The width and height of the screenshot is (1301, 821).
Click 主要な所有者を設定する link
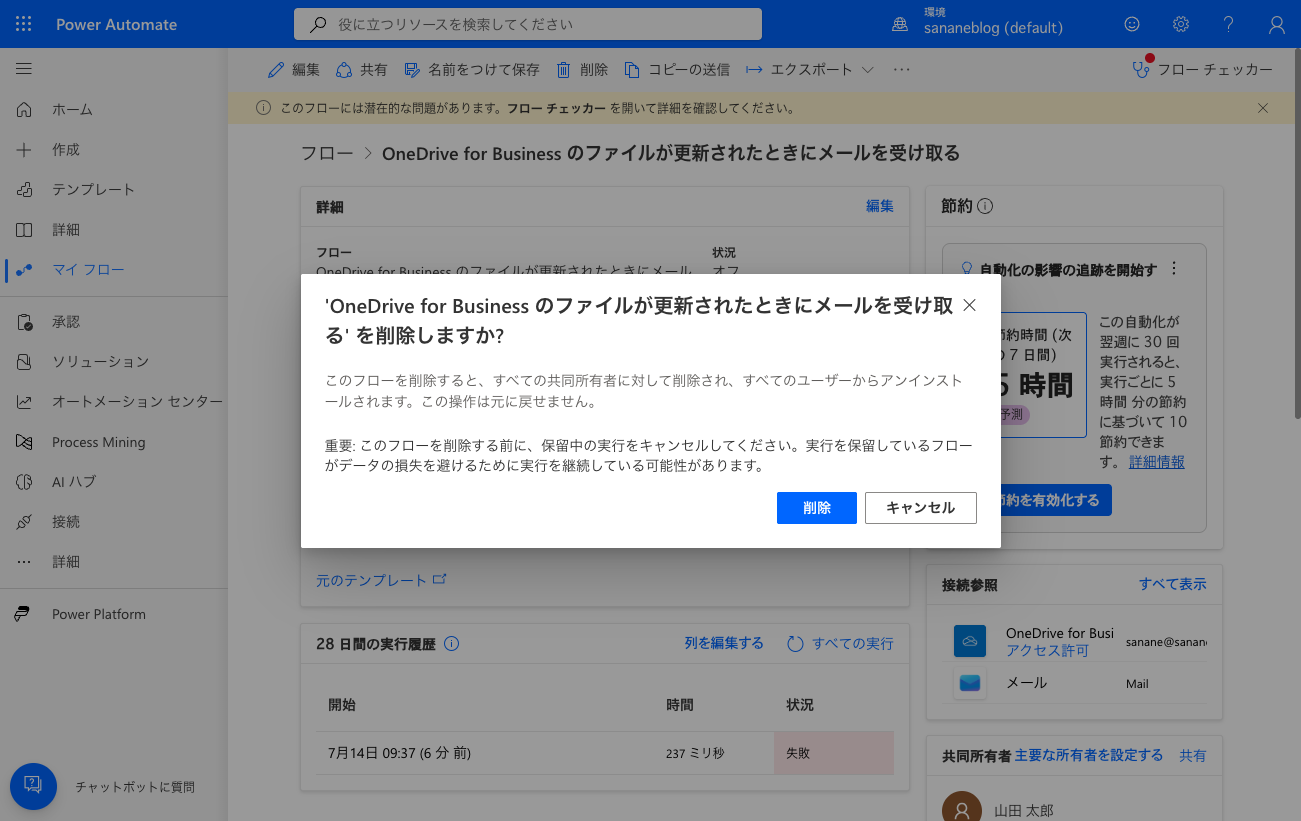pyautogui.click(x=1089, y=756)
